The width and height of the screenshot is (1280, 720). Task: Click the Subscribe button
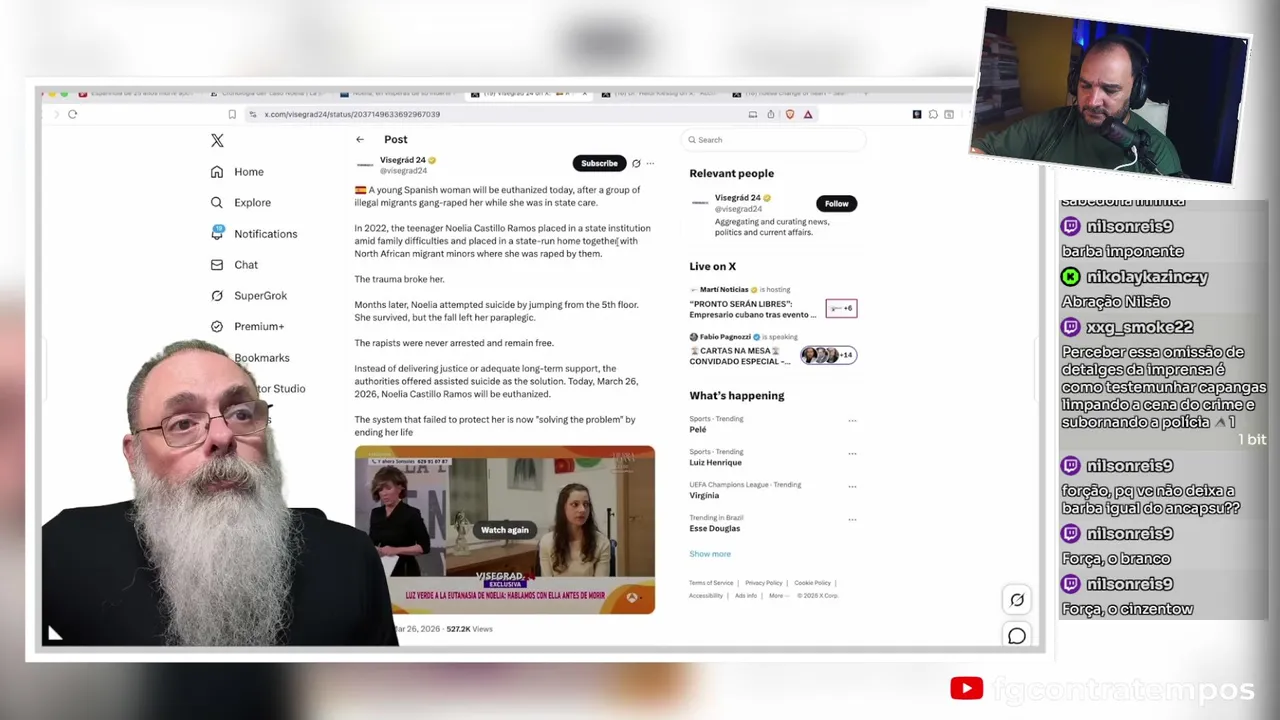tap(599, 163)
